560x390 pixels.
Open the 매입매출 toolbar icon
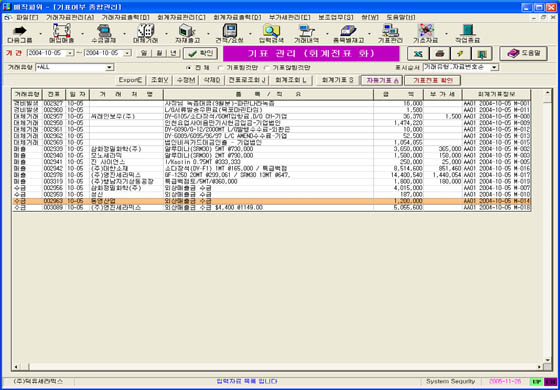(x=61, y=34)
